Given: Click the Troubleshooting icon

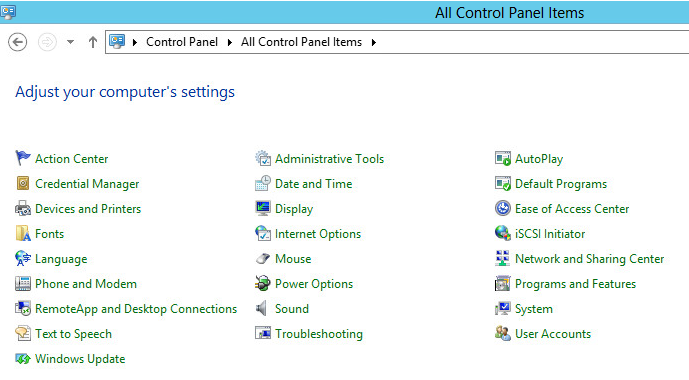Looking at the screenshot, I should pyautogui.click(x=263, y=333).
